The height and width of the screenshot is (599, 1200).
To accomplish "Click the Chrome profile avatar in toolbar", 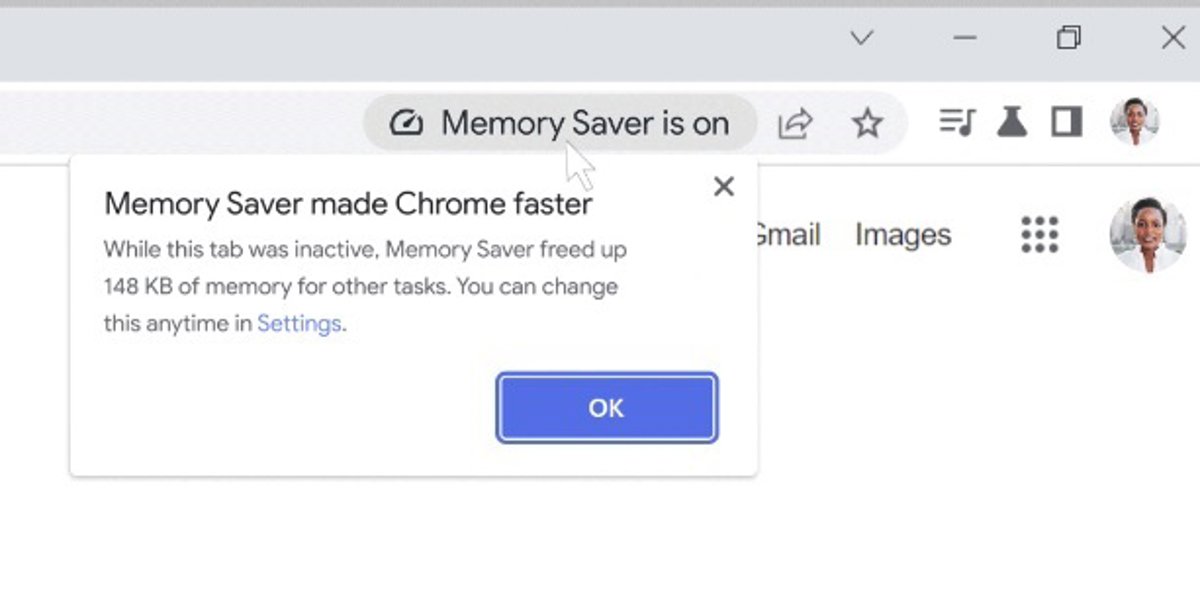I will [1134, 122].
